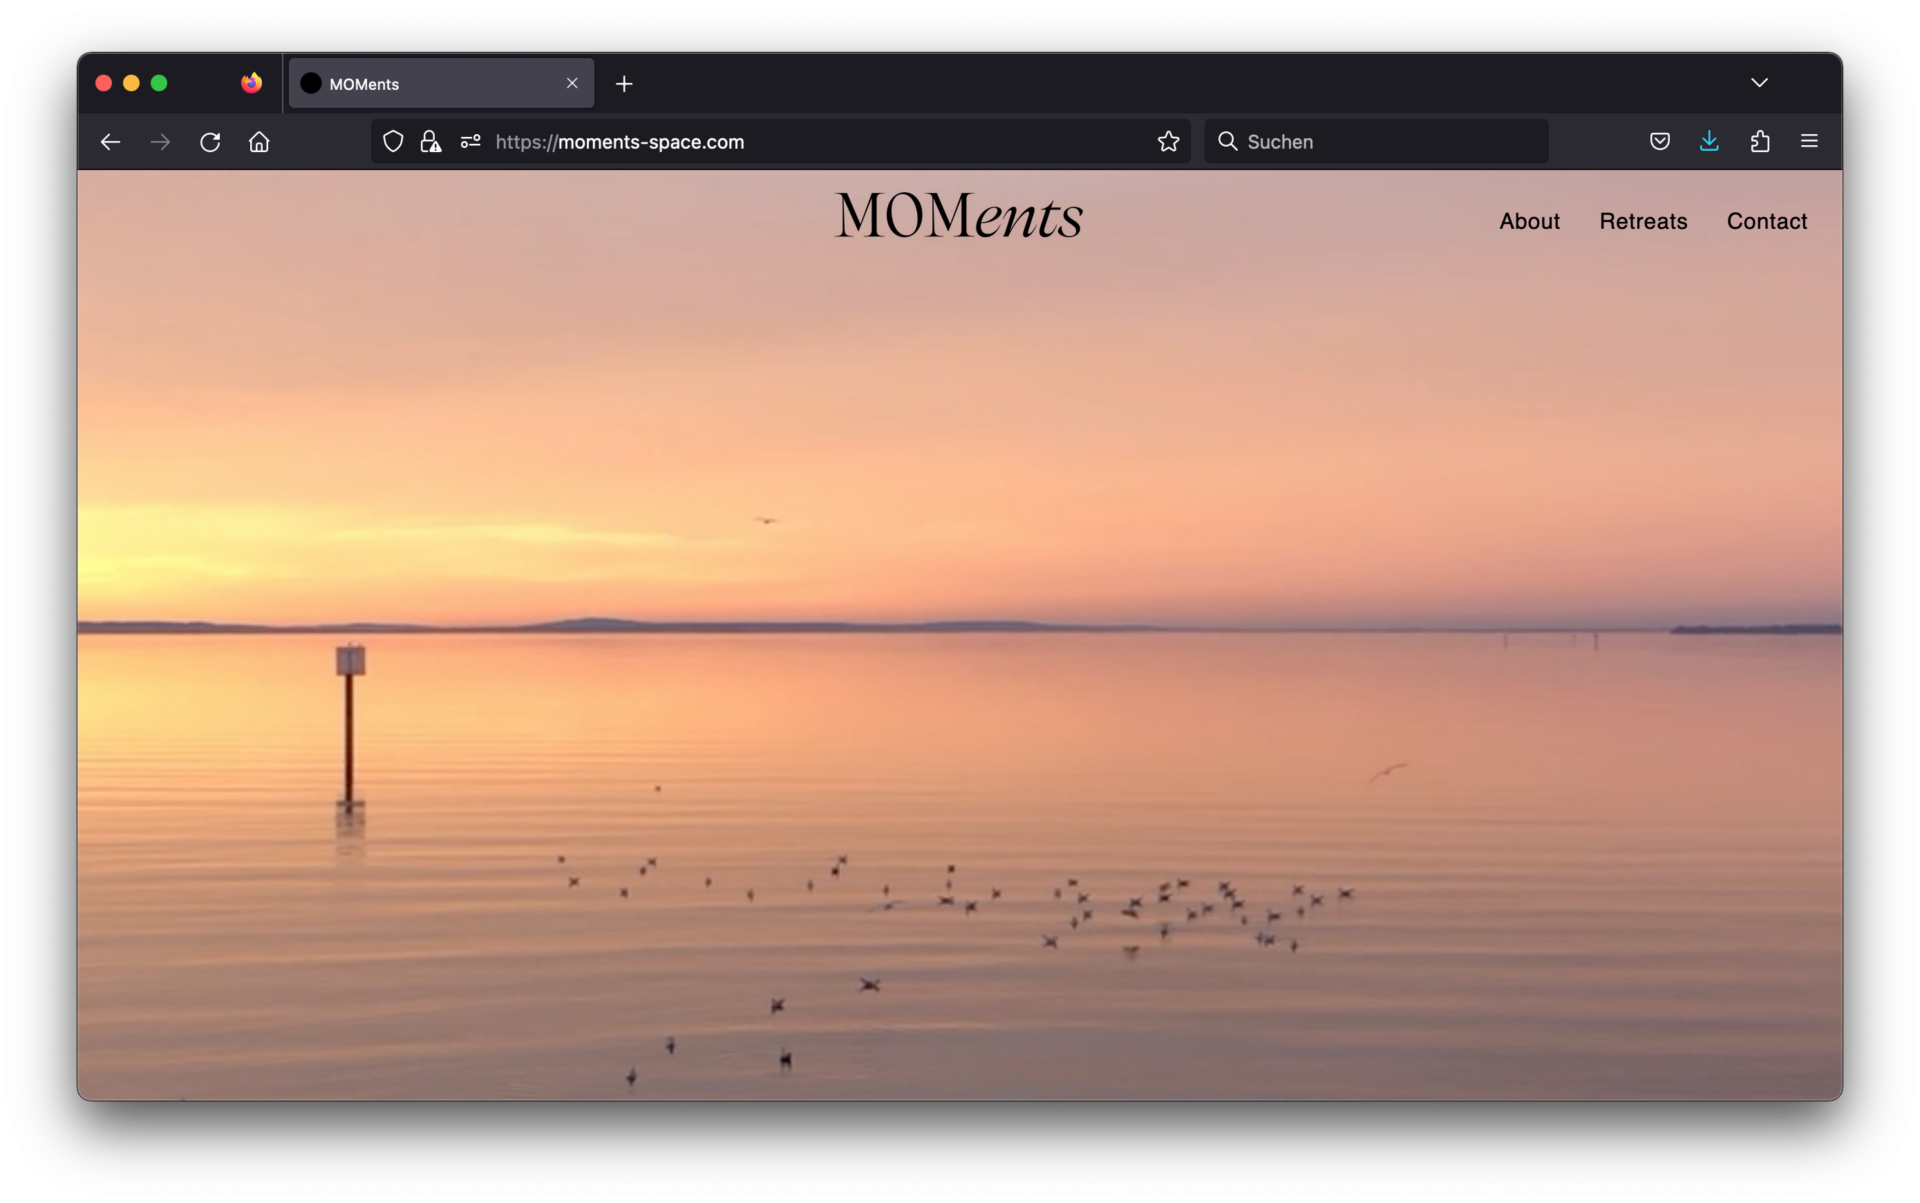Bookmark this page with the star
Image resolution: width=1920 pixels, height=1203 pixels.
point(1168,142)
